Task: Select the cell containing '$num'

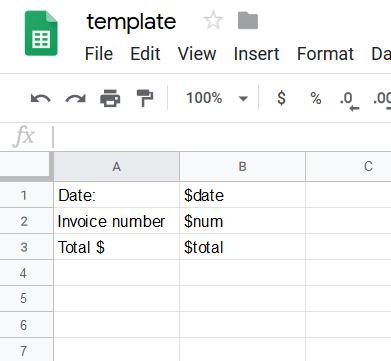Action: [242, 221]
